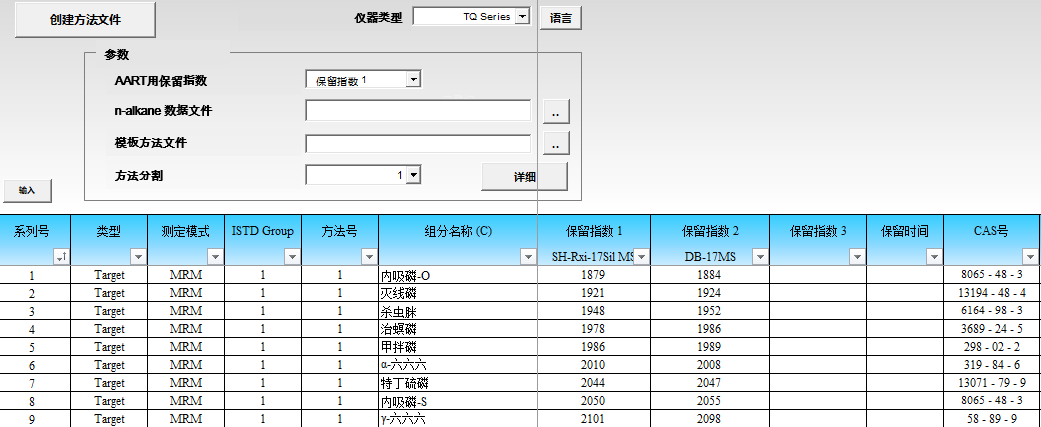The width and height of the screenshot is (1041, 427).
Task: Click the n-alkane 数据文件 input field
Action: click(418, 111)
